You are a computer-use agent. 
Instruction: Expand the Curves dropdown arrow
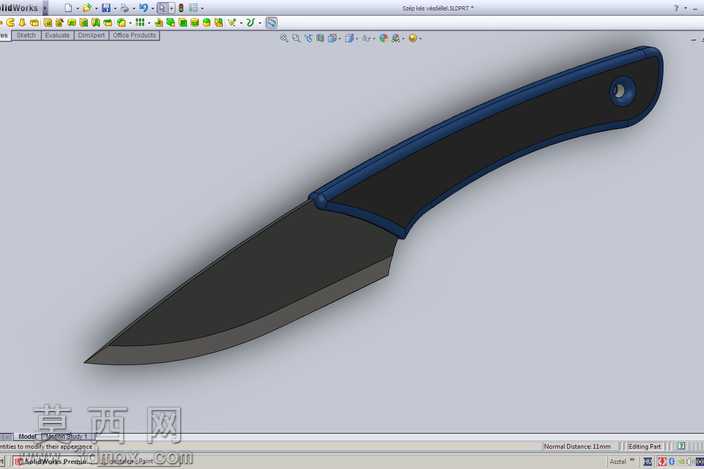pos(259,23)
